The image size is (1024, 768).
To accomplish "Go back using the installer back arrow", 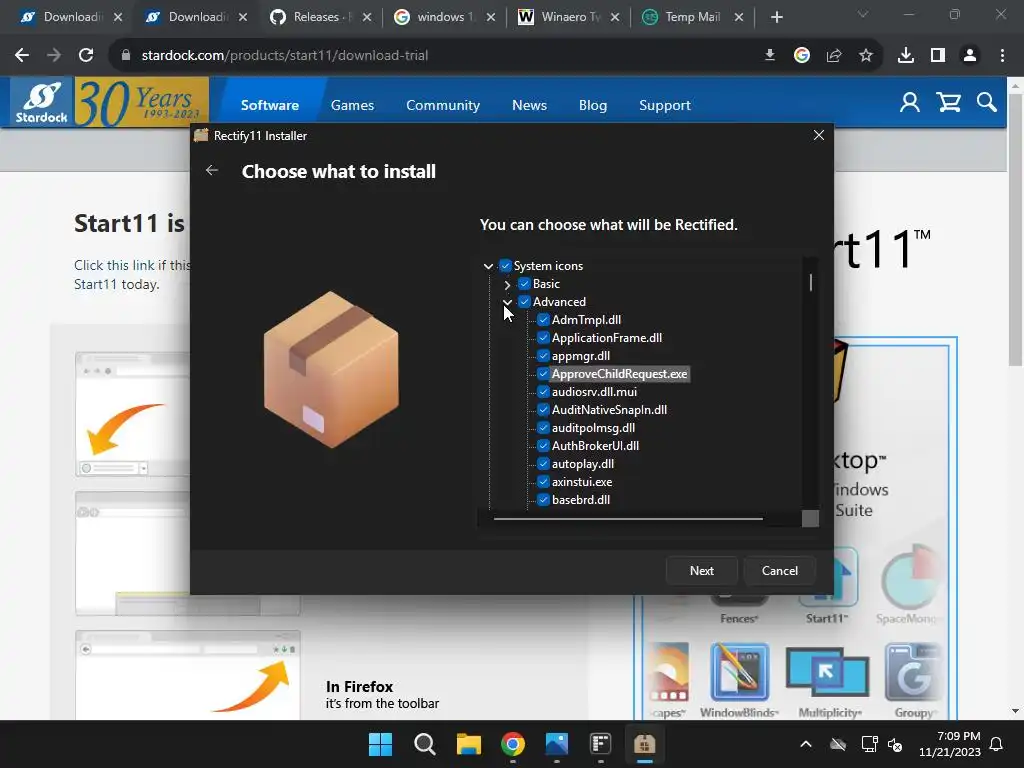I will (212, 170).
